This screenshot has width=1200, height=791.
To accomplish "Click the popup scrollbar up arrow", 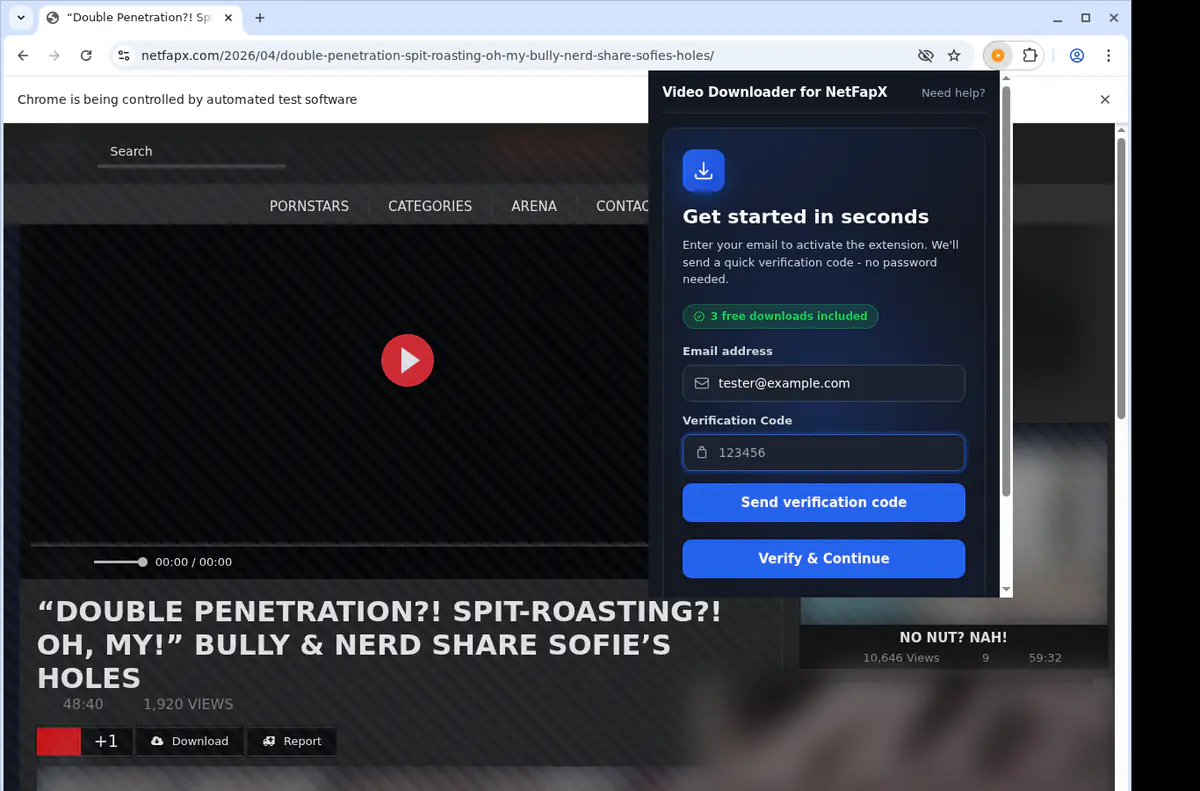I will (x=1006, y=78).
